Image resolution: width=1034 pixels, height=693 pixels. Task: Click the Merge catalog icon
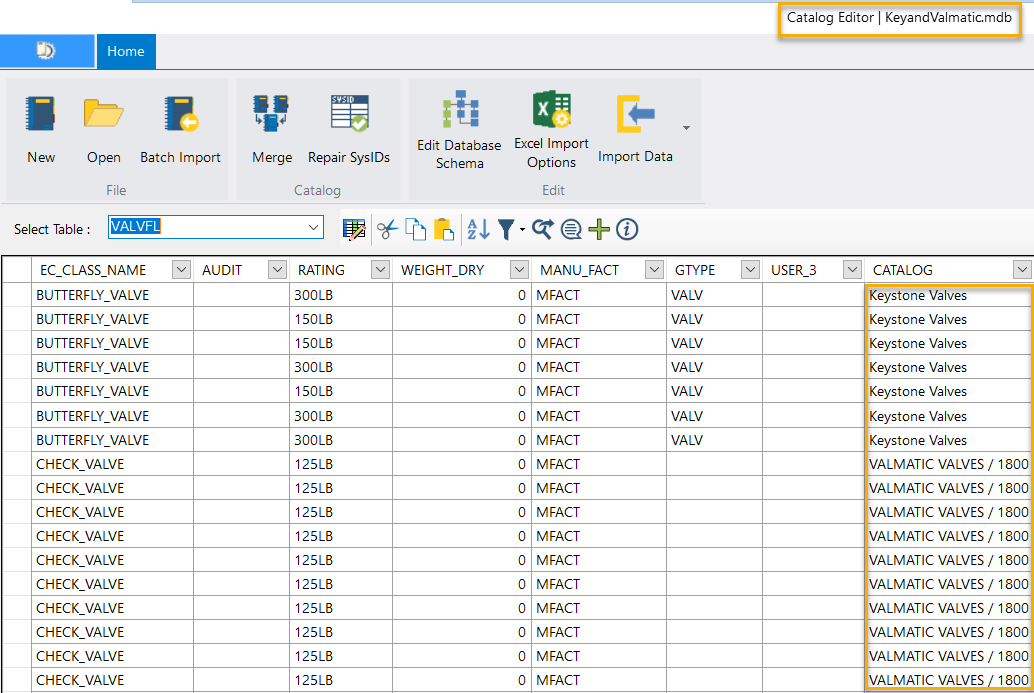(271, 116)
